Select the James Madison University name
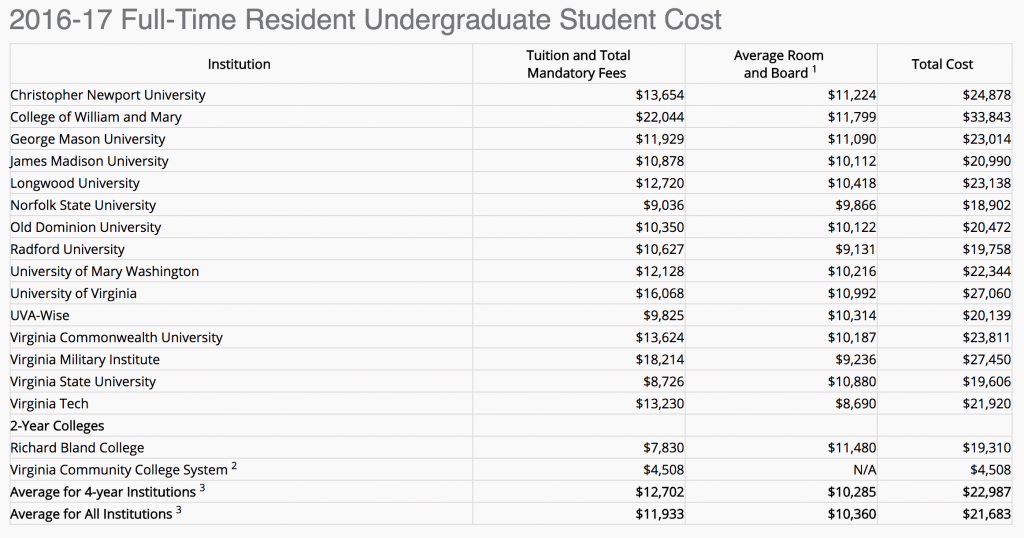Image resolution: width=1024 pixels, height=538 pixels. point(89,161)
